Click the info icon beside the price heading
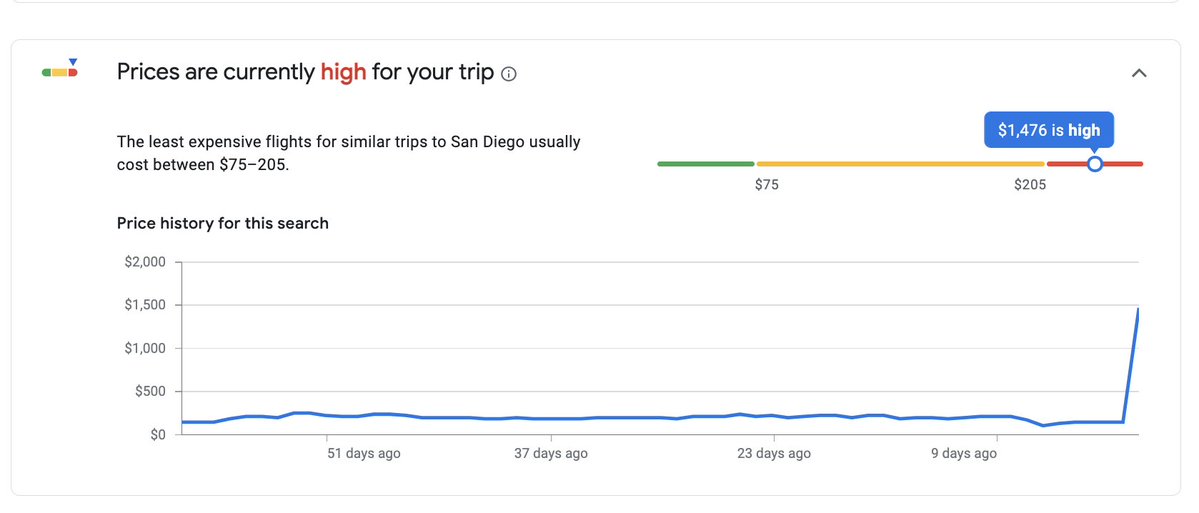Image resolution: width=1199 pixels, height=513 pixels. point(509,74)
